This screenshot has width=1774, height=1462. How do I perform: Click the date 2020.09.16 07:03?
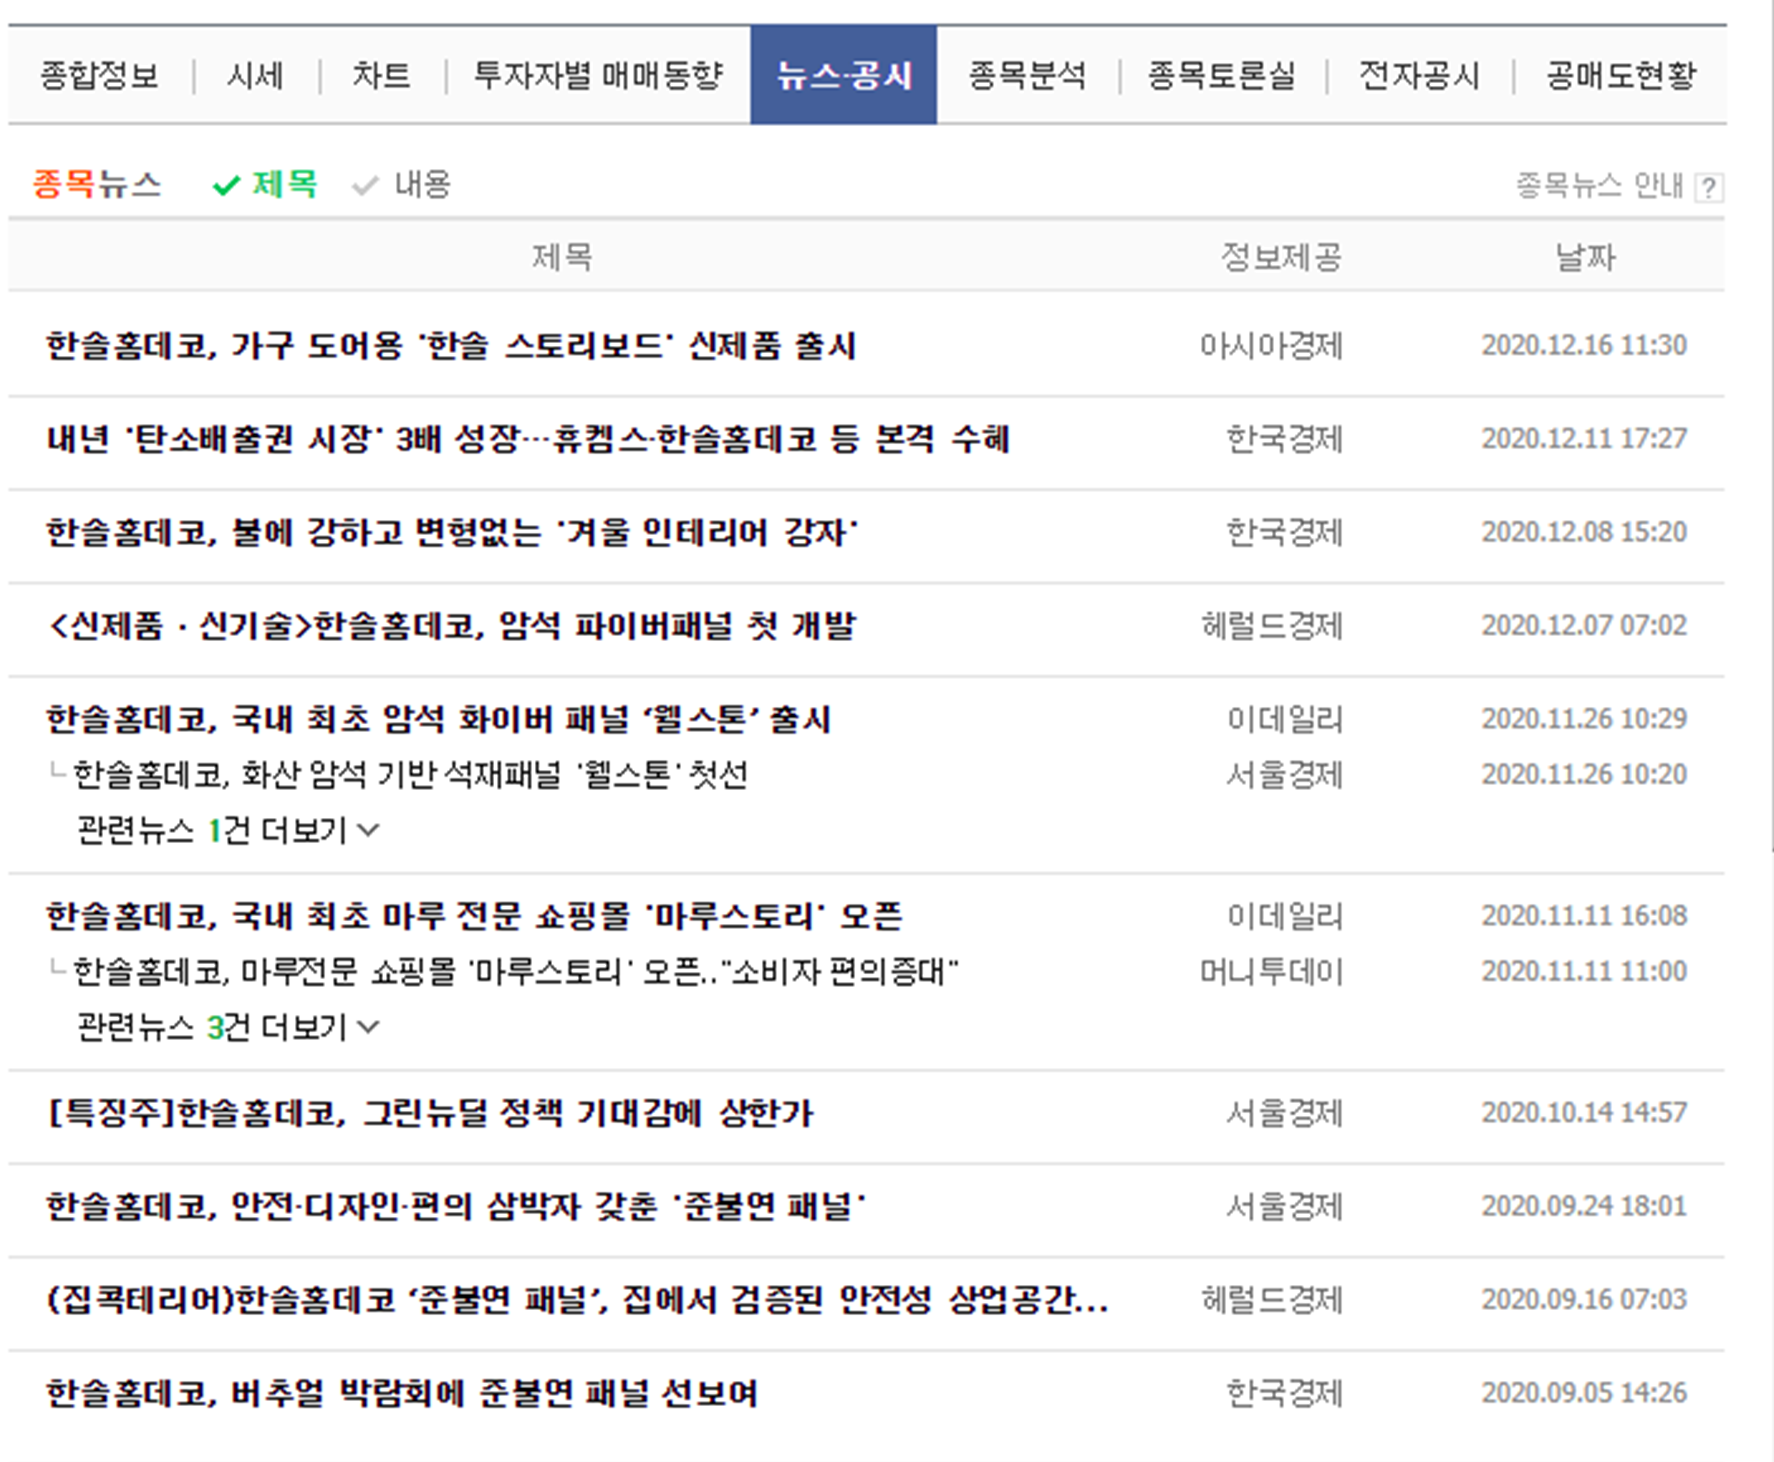1584,1300
